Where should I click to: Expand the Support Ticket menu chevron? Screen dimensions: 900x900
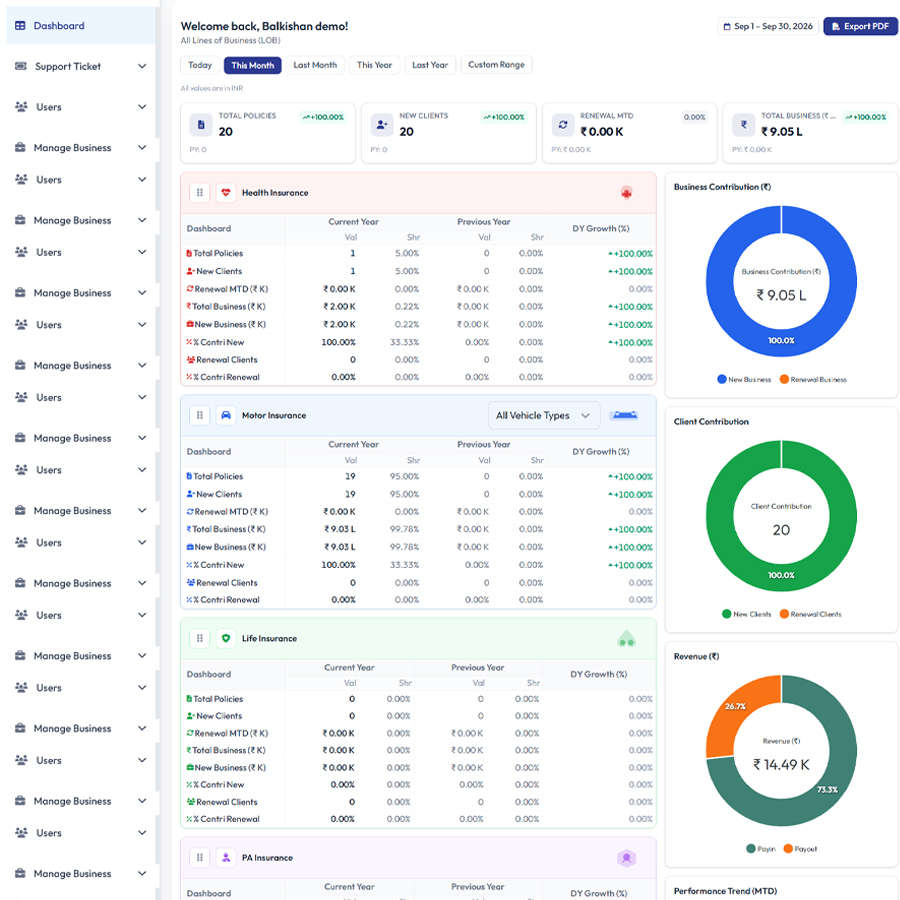click(142, 66)
